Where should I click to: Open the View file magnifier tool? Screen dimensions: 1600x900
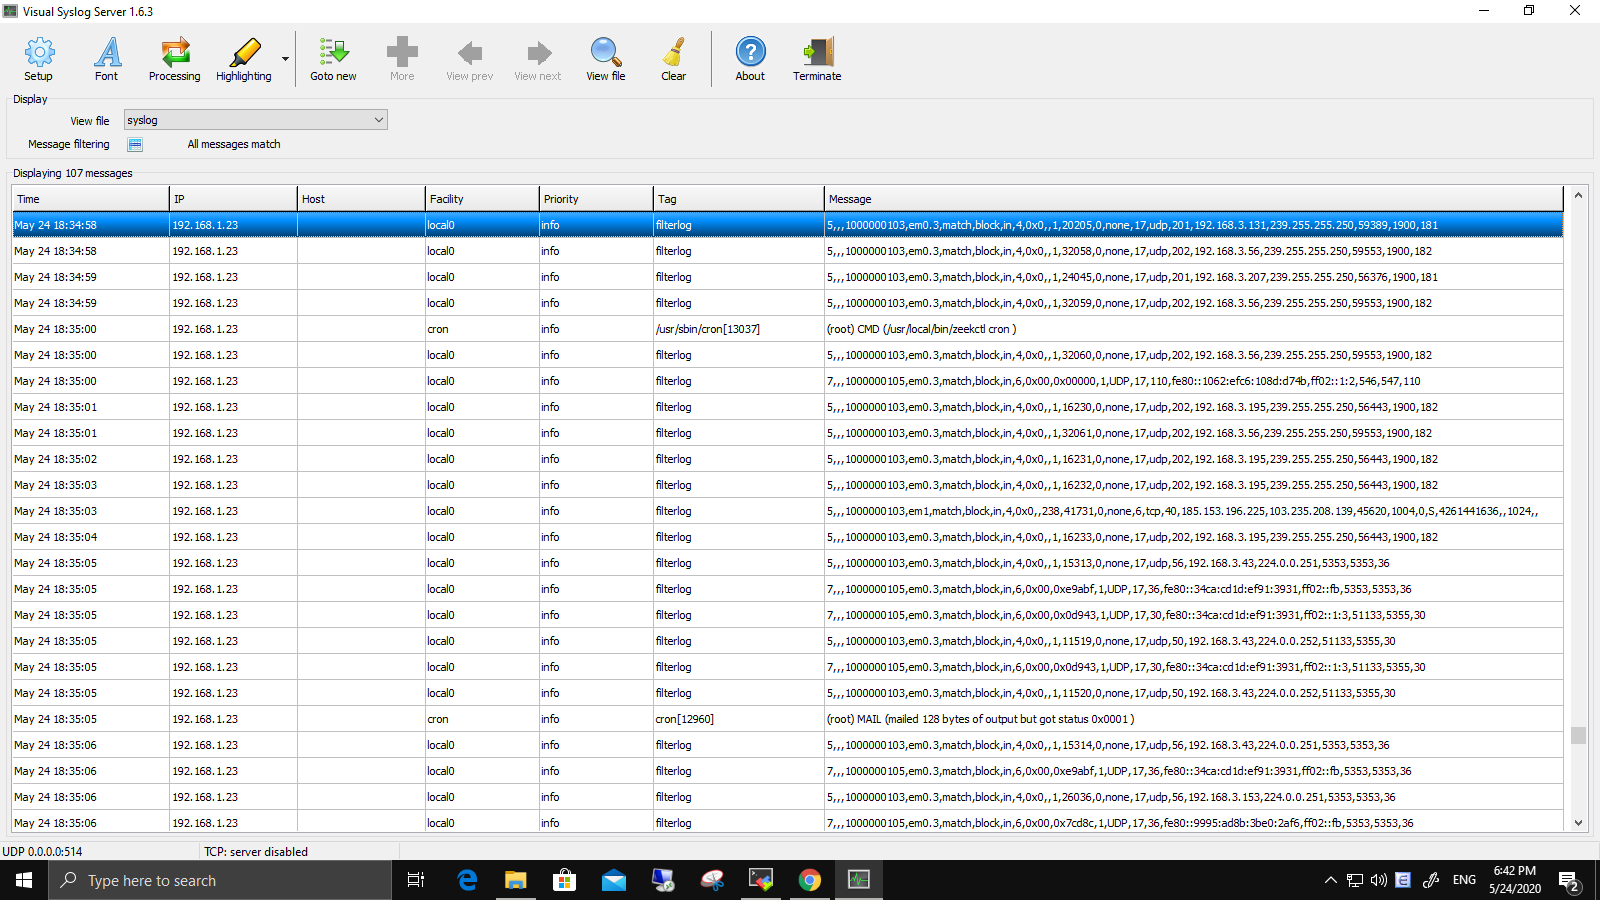click(x=606, y=59)
